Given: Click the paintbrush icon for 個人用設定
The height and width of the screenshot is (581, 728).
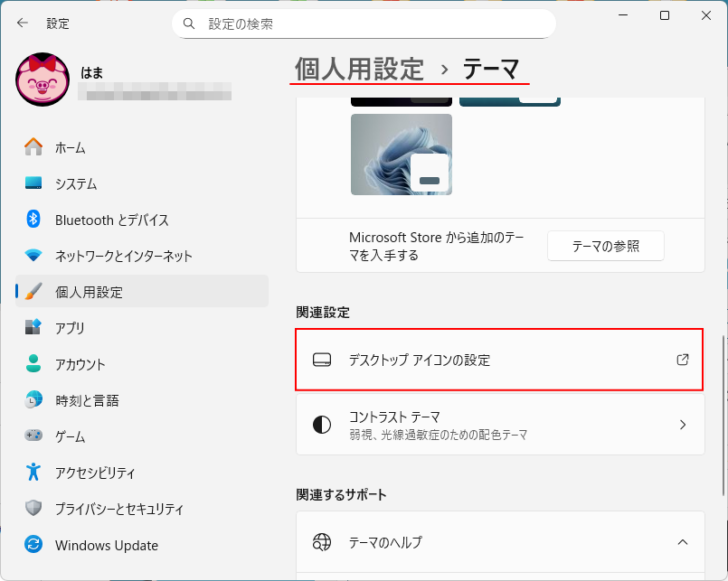Looking at the screenshot, I should [x=33, y=291].
